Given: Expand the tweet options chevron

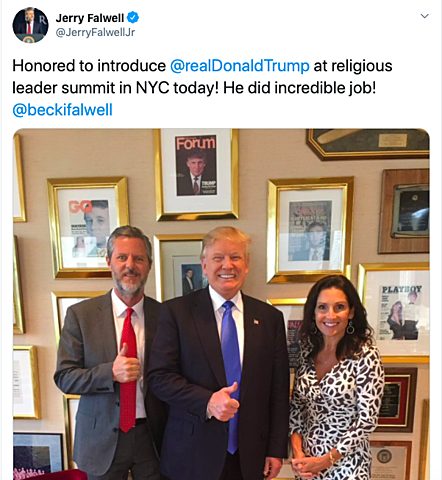Looking at the screenshot, I should (x=424, y=16).
